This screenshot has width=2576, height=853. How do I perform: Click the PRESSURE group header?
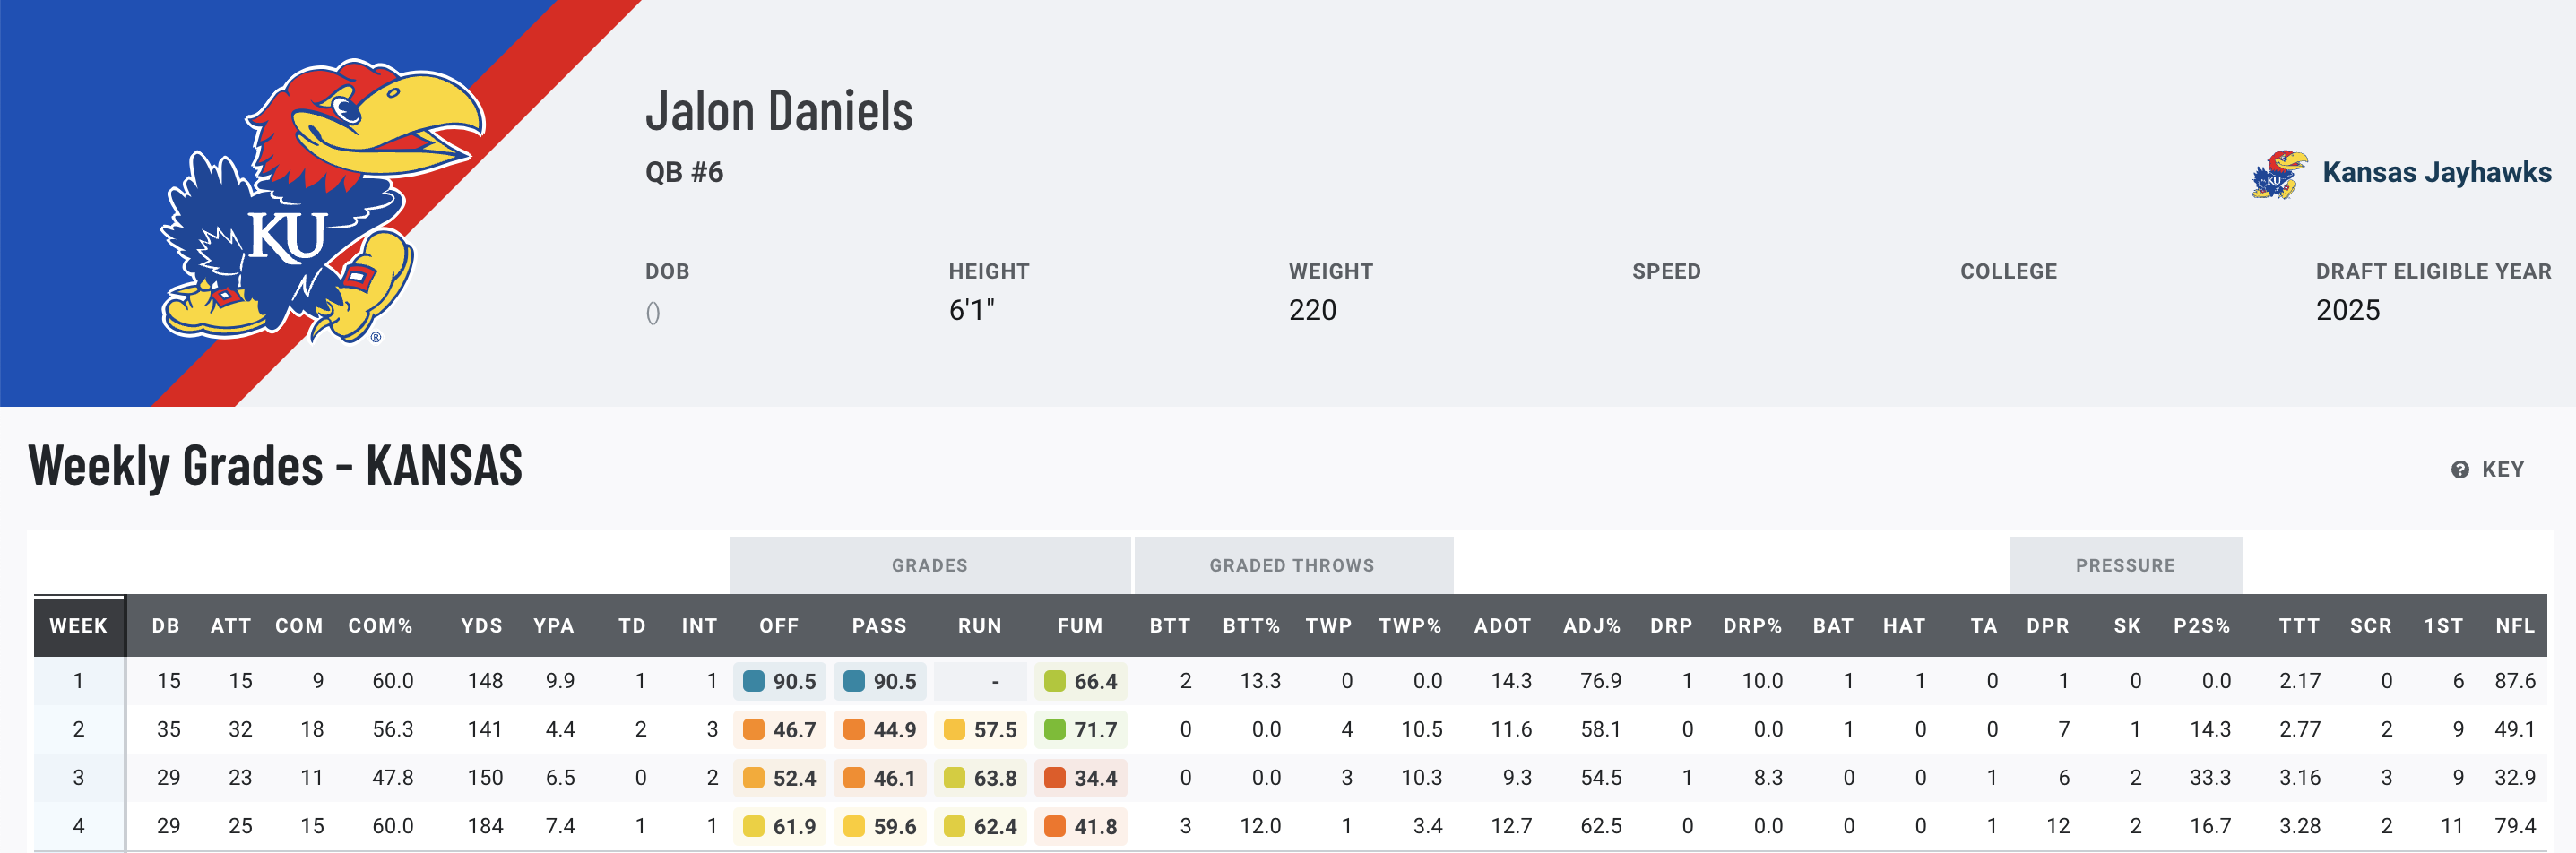click(x=2124, y=566)
